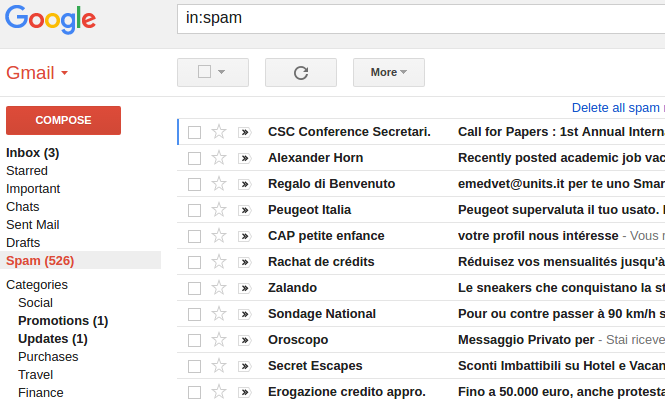Click importance marker for Secret Escapes

pos(245,366)
